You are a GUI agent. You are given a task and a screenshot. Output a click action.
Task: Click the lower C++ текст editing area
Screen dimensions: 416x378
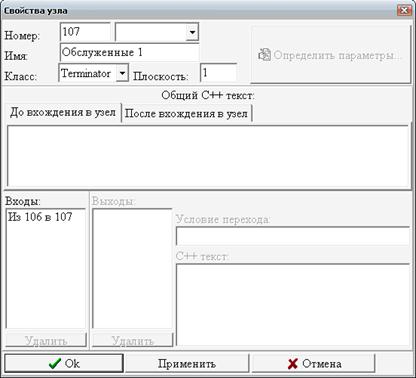[293, 305]
